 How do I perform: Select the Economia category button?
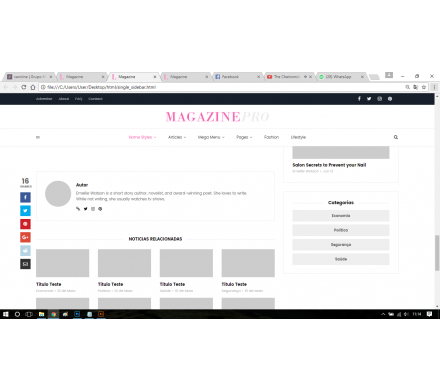(341, 216)
